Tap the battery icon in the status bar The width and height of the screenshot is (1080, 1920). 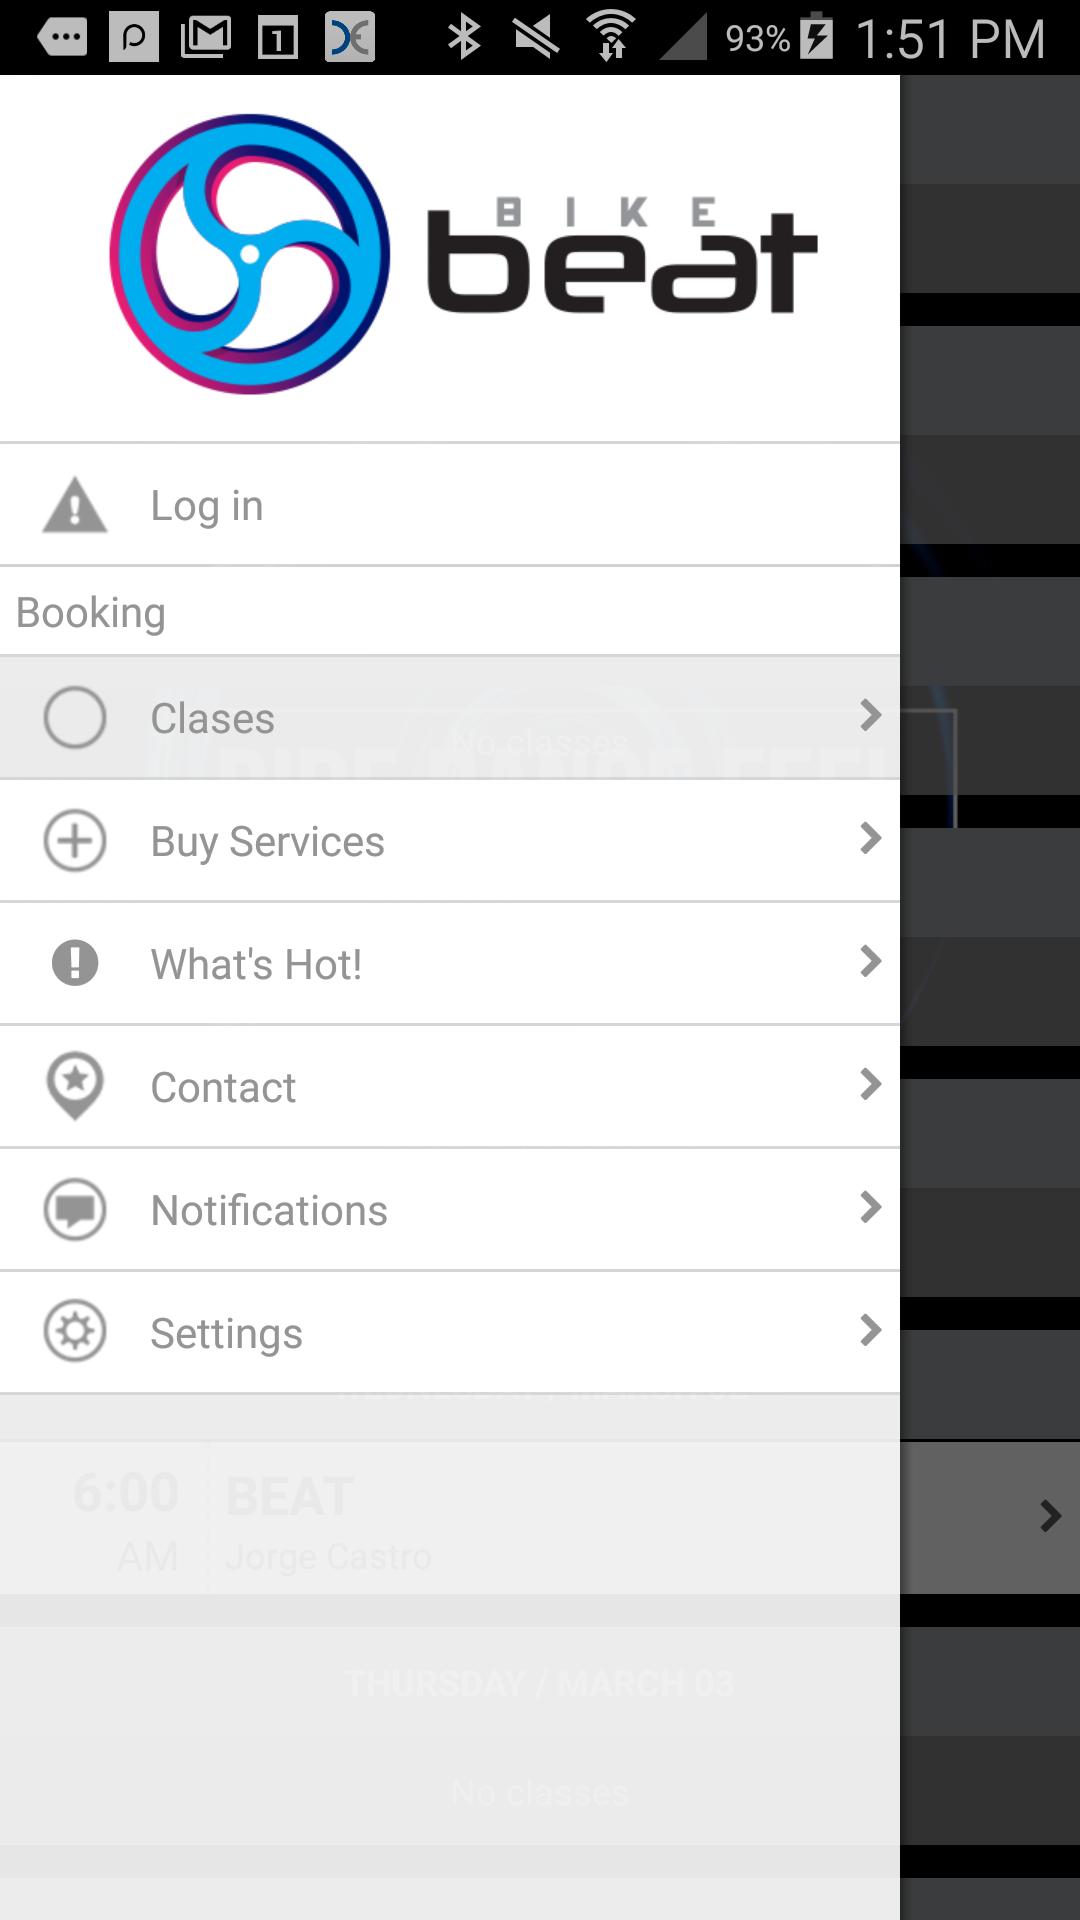coord(817,37)
